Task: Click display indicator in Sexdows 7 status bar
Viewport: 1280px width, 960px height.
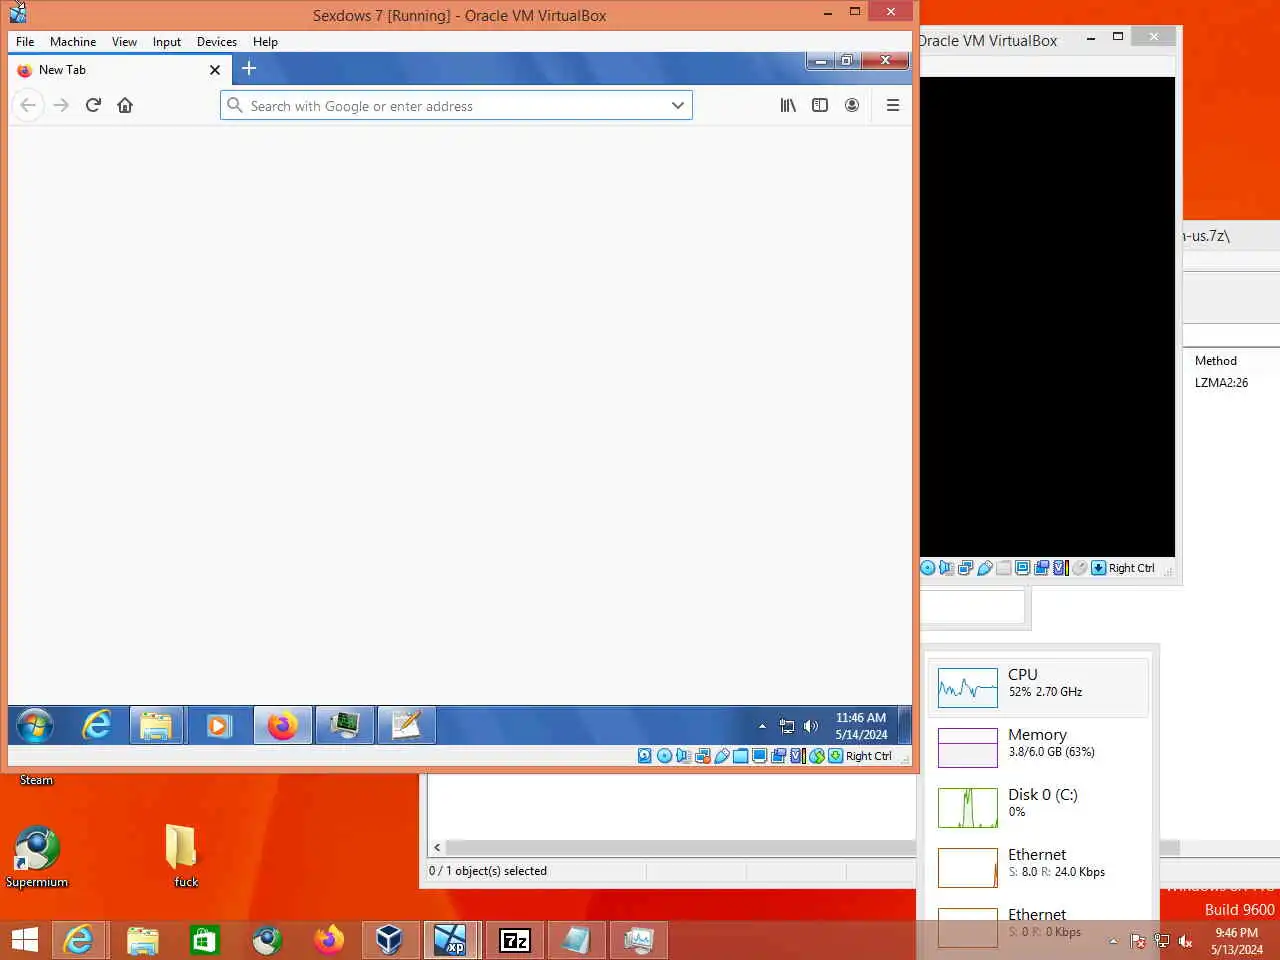Action: click(x=759, y=756)
